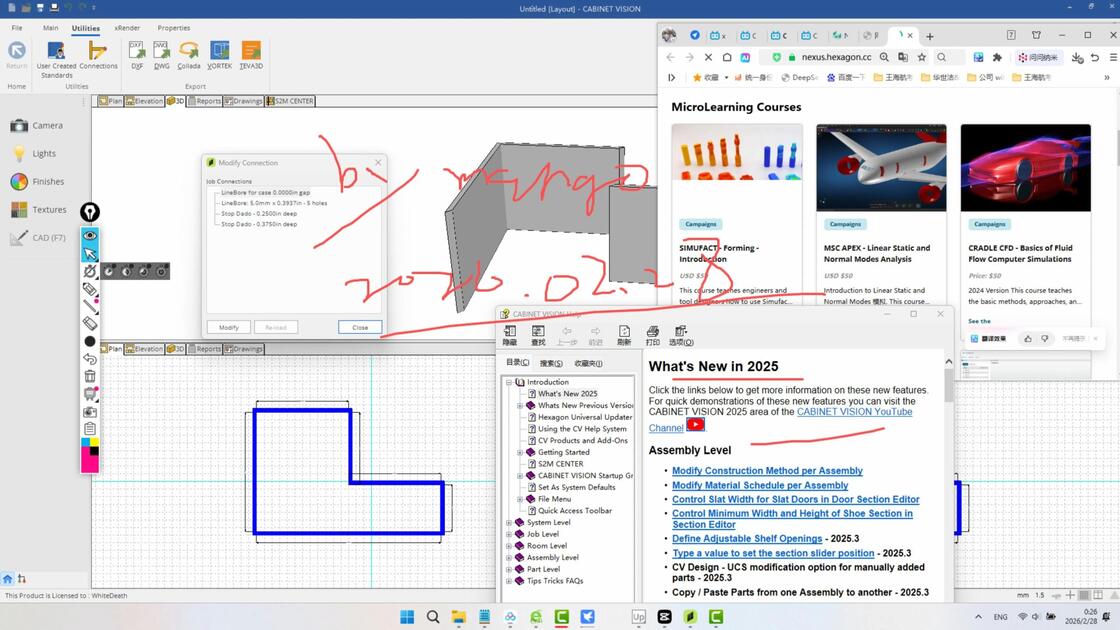
Task: Click the 隐藏 (Hide) icon in Help toolbar
Action: click(510, 336)
